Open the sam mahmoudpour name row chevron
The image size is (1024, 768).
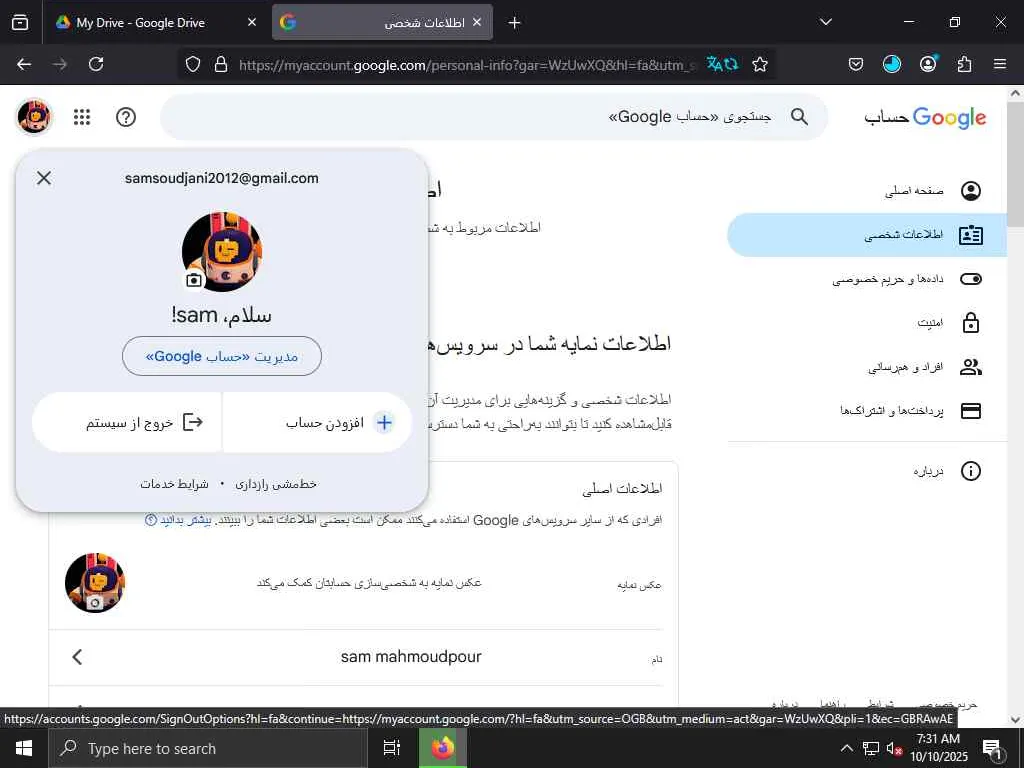coord(77,657)
